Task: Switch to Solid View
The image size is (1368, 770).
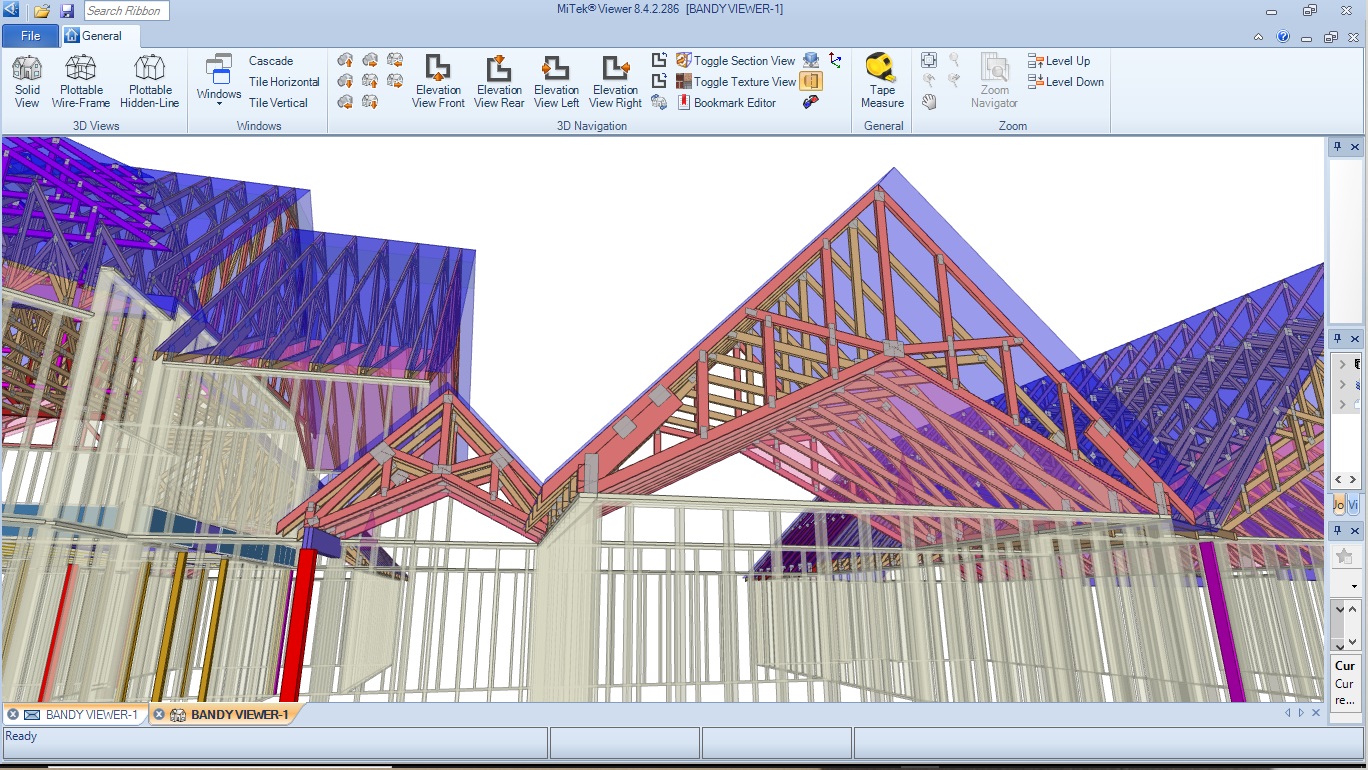Action: 27,81
